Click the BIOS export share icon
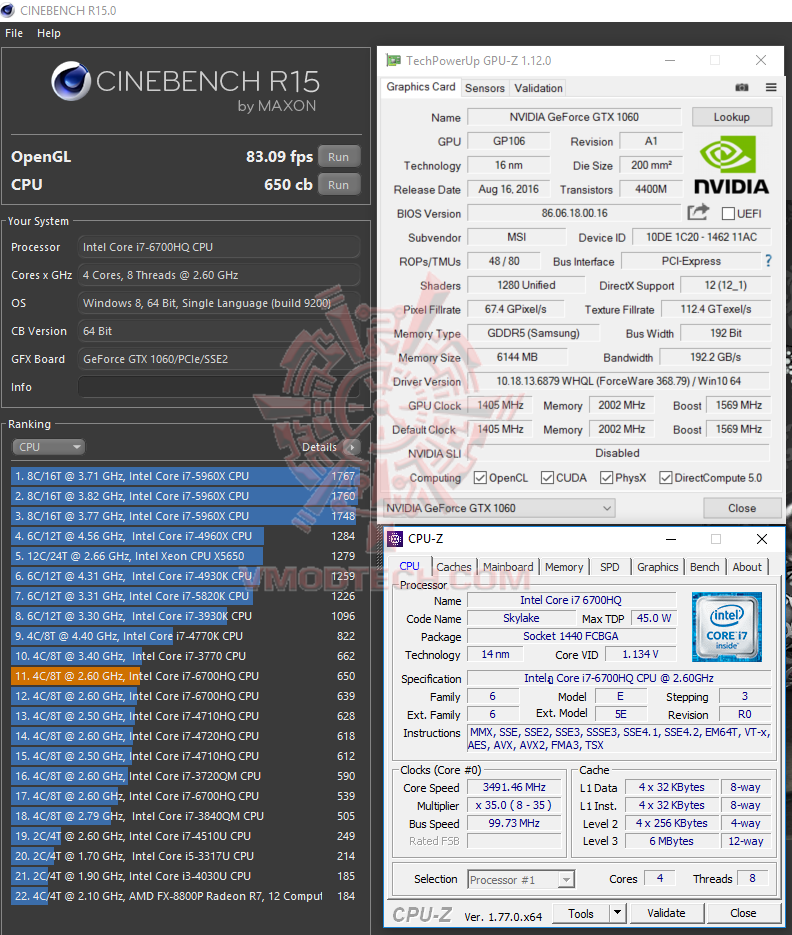The image size is (792, 935). [698, 212]
